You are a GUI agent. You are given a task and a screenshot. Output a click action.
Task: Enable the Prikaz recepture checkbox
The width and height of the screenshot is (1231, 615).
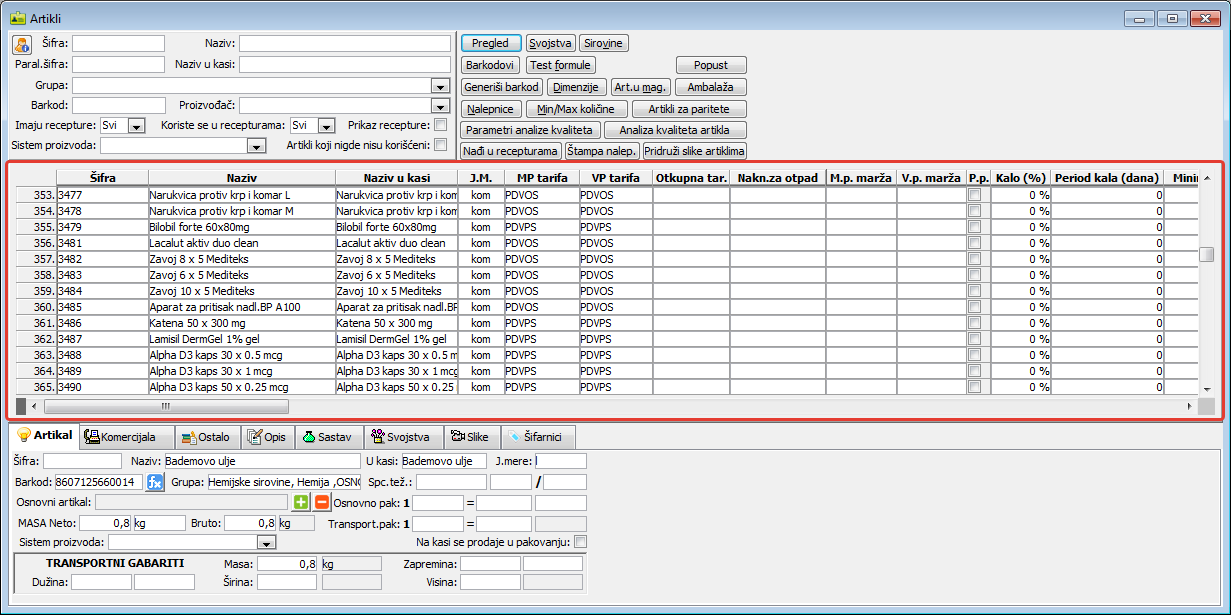[x=441, y=125]
